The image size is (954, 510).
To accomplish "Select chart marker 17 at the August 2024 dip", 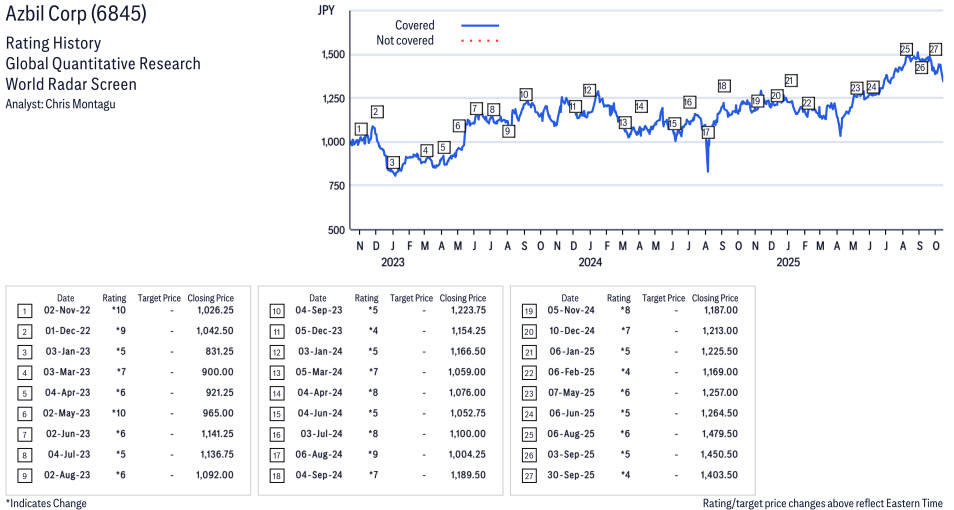I will pyautogui.click(x=707, y=132).
